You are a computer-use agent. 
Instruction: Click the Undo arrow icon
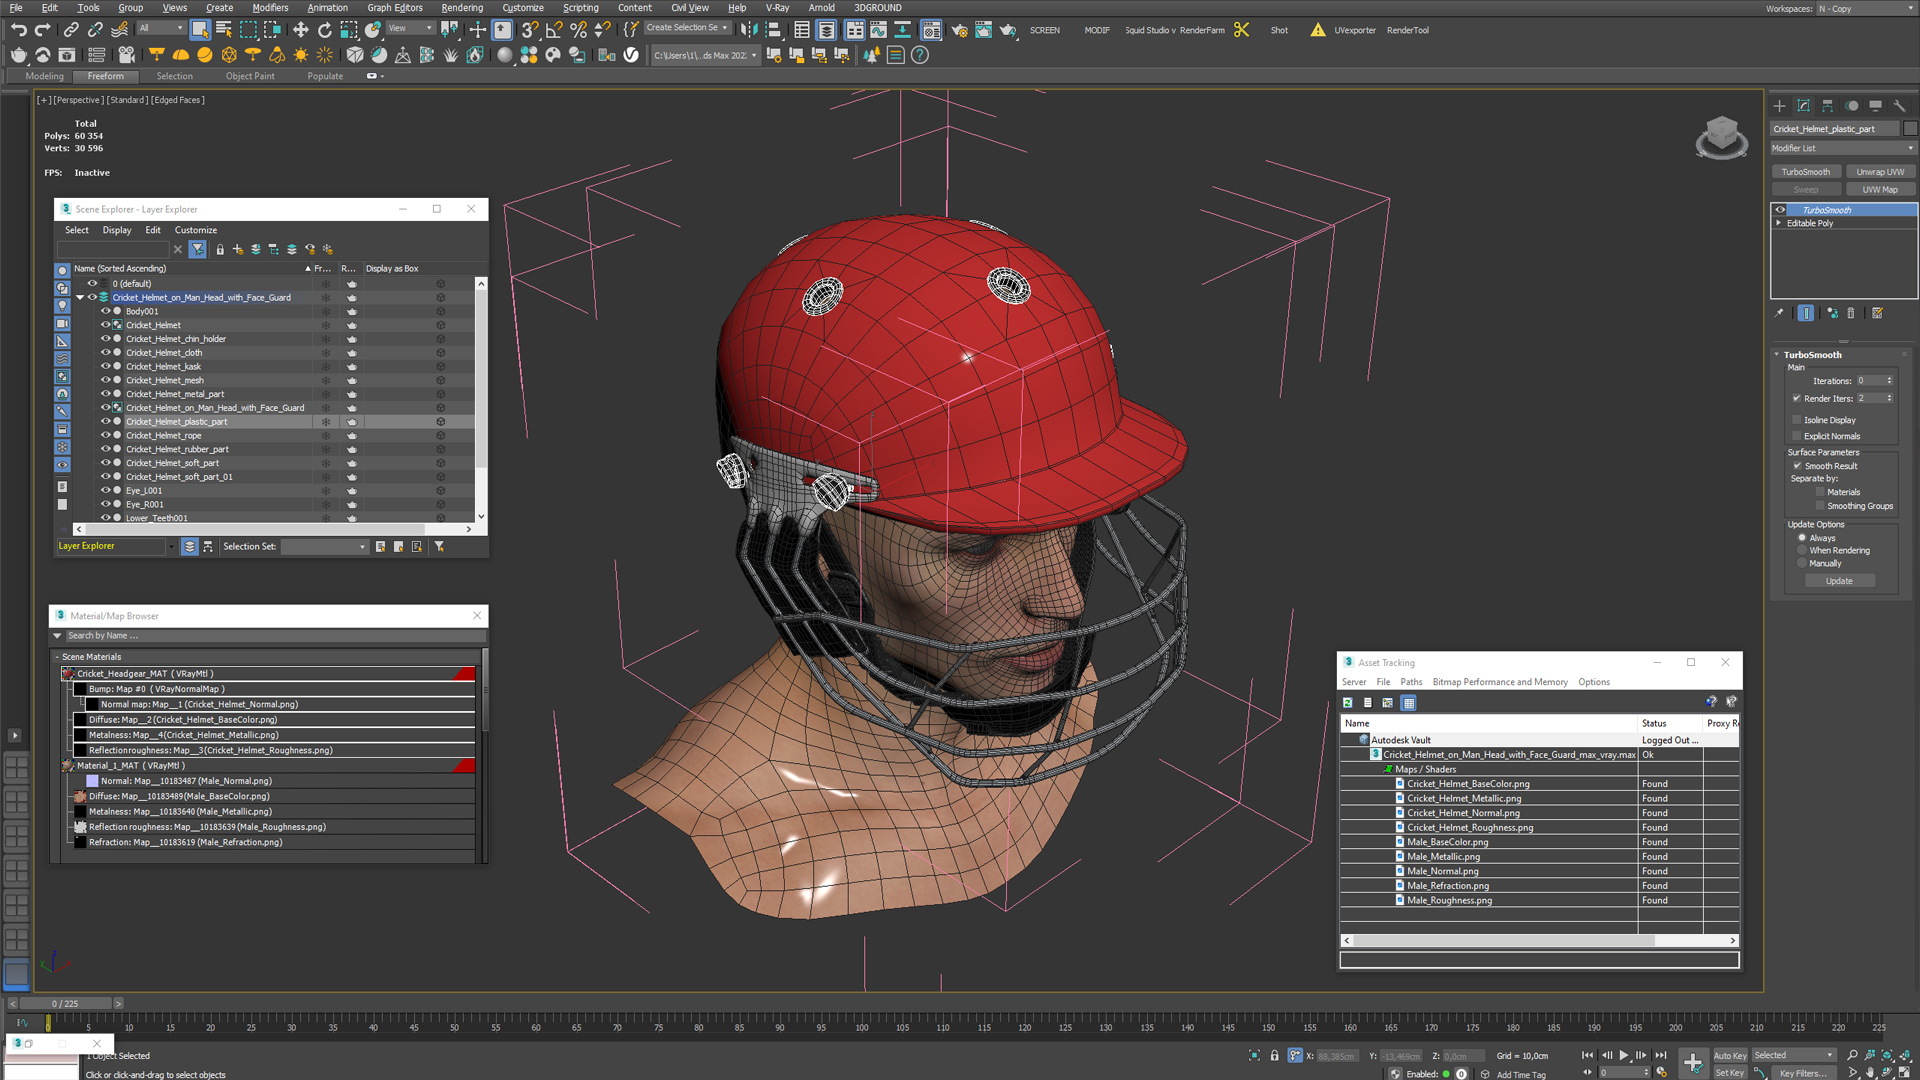[x=19, y=30]
